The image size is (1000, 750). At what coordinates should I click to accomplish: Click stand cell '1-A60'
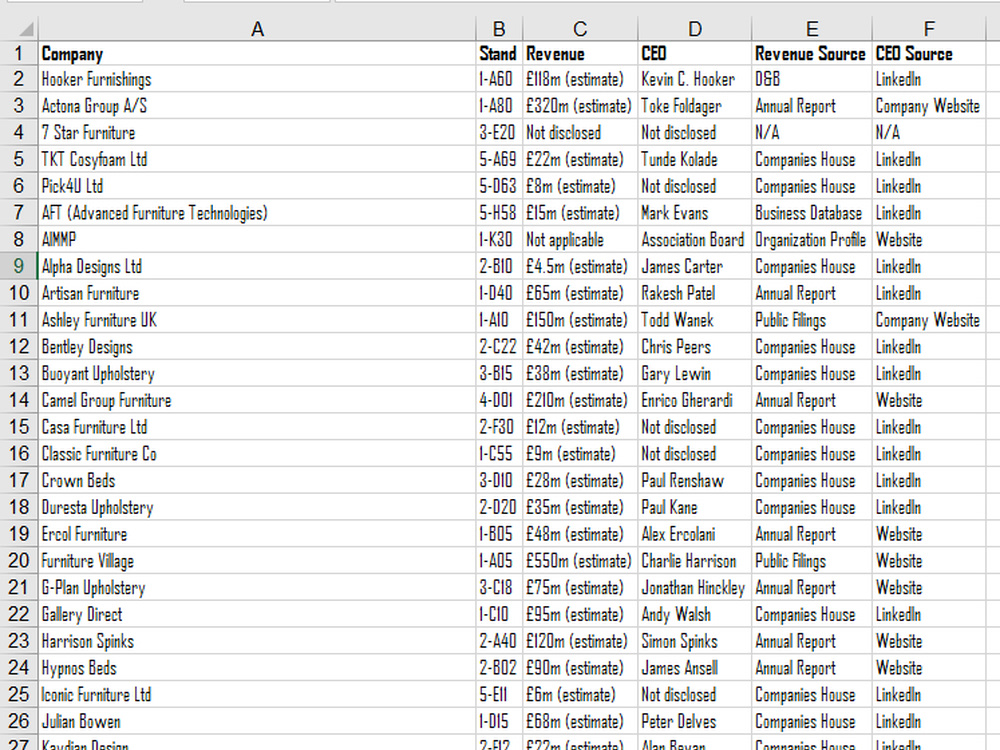pyautogui.click(x=499, y=79)
